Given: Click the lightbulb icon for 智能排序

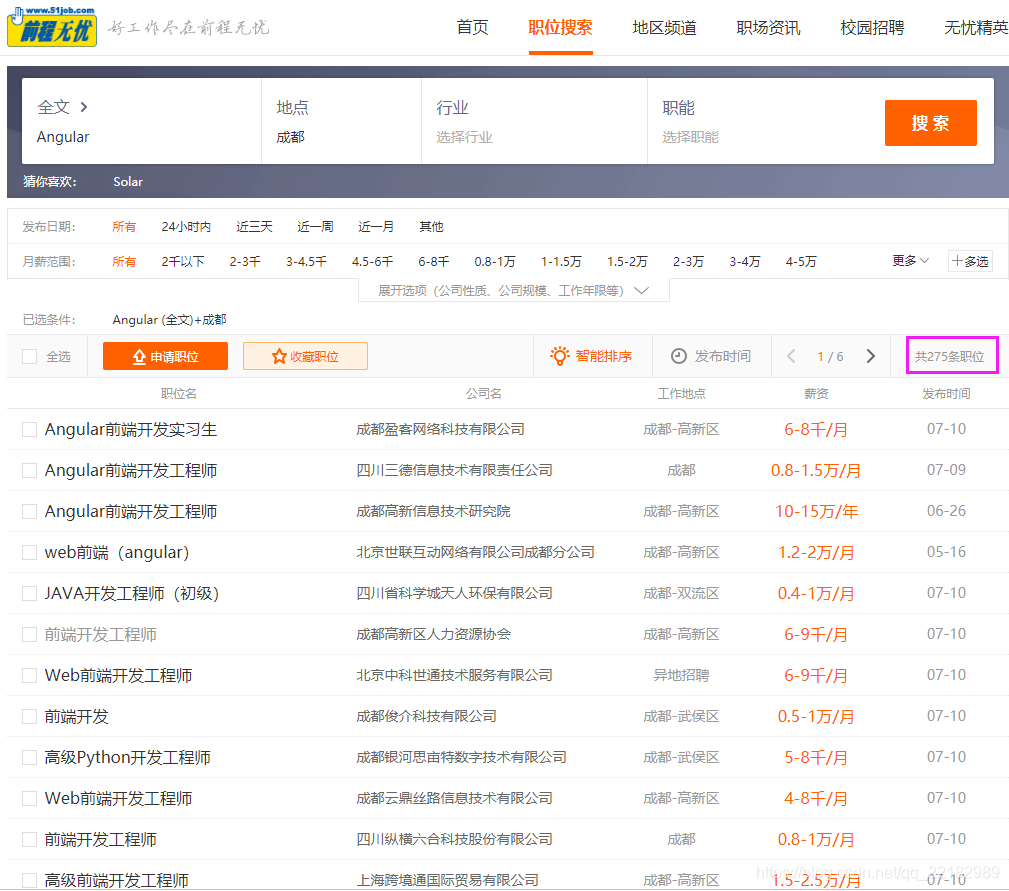Looking at the screenshot, I should point(560,356).
